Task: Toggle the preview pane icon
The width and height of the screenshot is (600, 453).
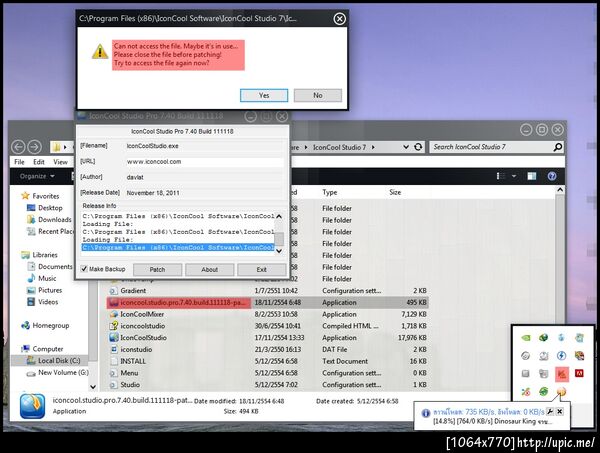Action: [x=532, y=176]
